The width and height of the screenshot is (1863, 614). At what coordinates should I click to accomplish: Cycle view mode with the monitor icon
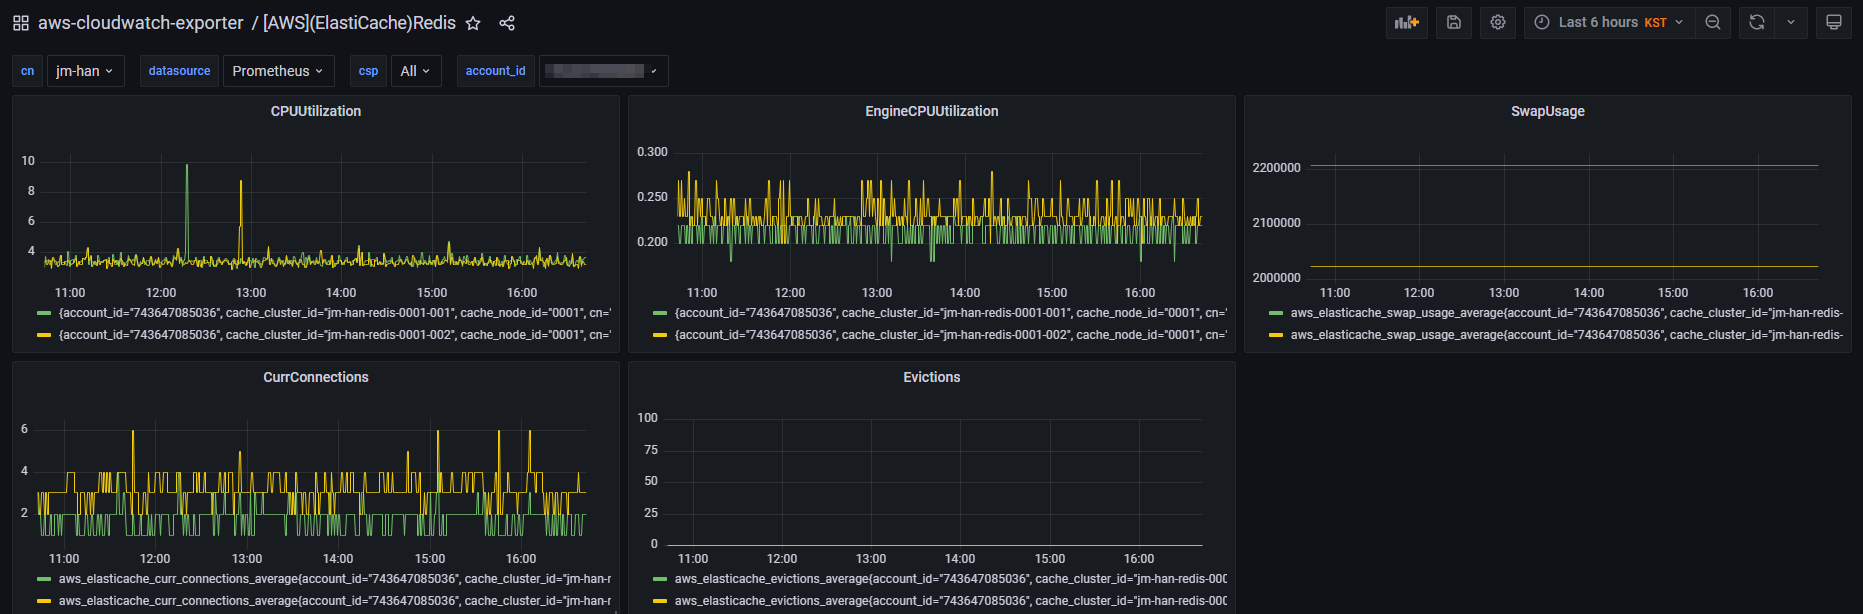coord(1834,22)
